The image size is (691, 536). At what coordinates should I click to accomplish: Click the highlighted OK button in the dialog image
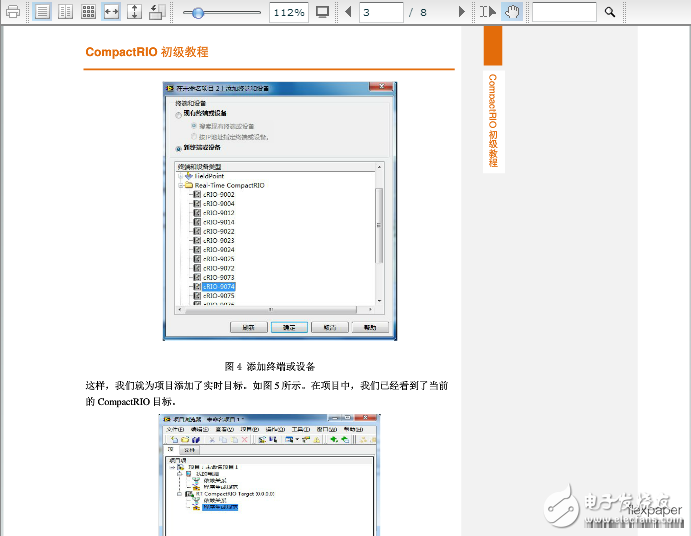click(289, 328)
